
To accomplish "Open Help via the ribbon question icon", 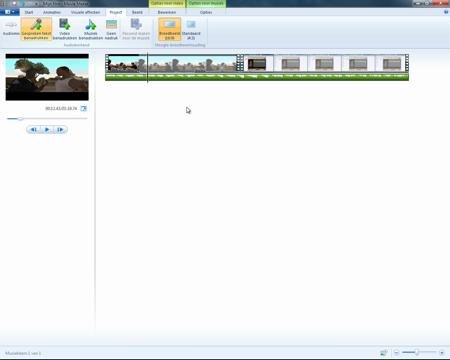I will pyautogui.click(x=446, y=12).
